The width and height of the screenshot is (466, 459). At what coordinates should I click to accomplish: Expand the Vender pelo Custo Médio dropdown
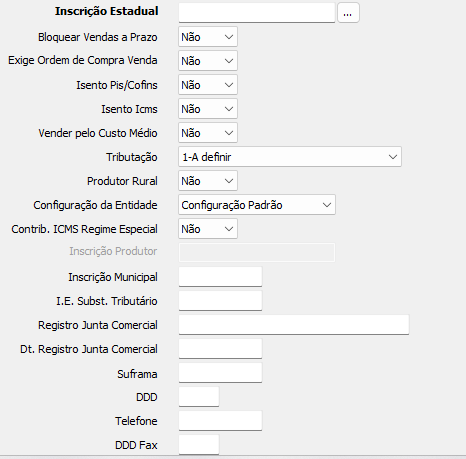coord(208,133)
